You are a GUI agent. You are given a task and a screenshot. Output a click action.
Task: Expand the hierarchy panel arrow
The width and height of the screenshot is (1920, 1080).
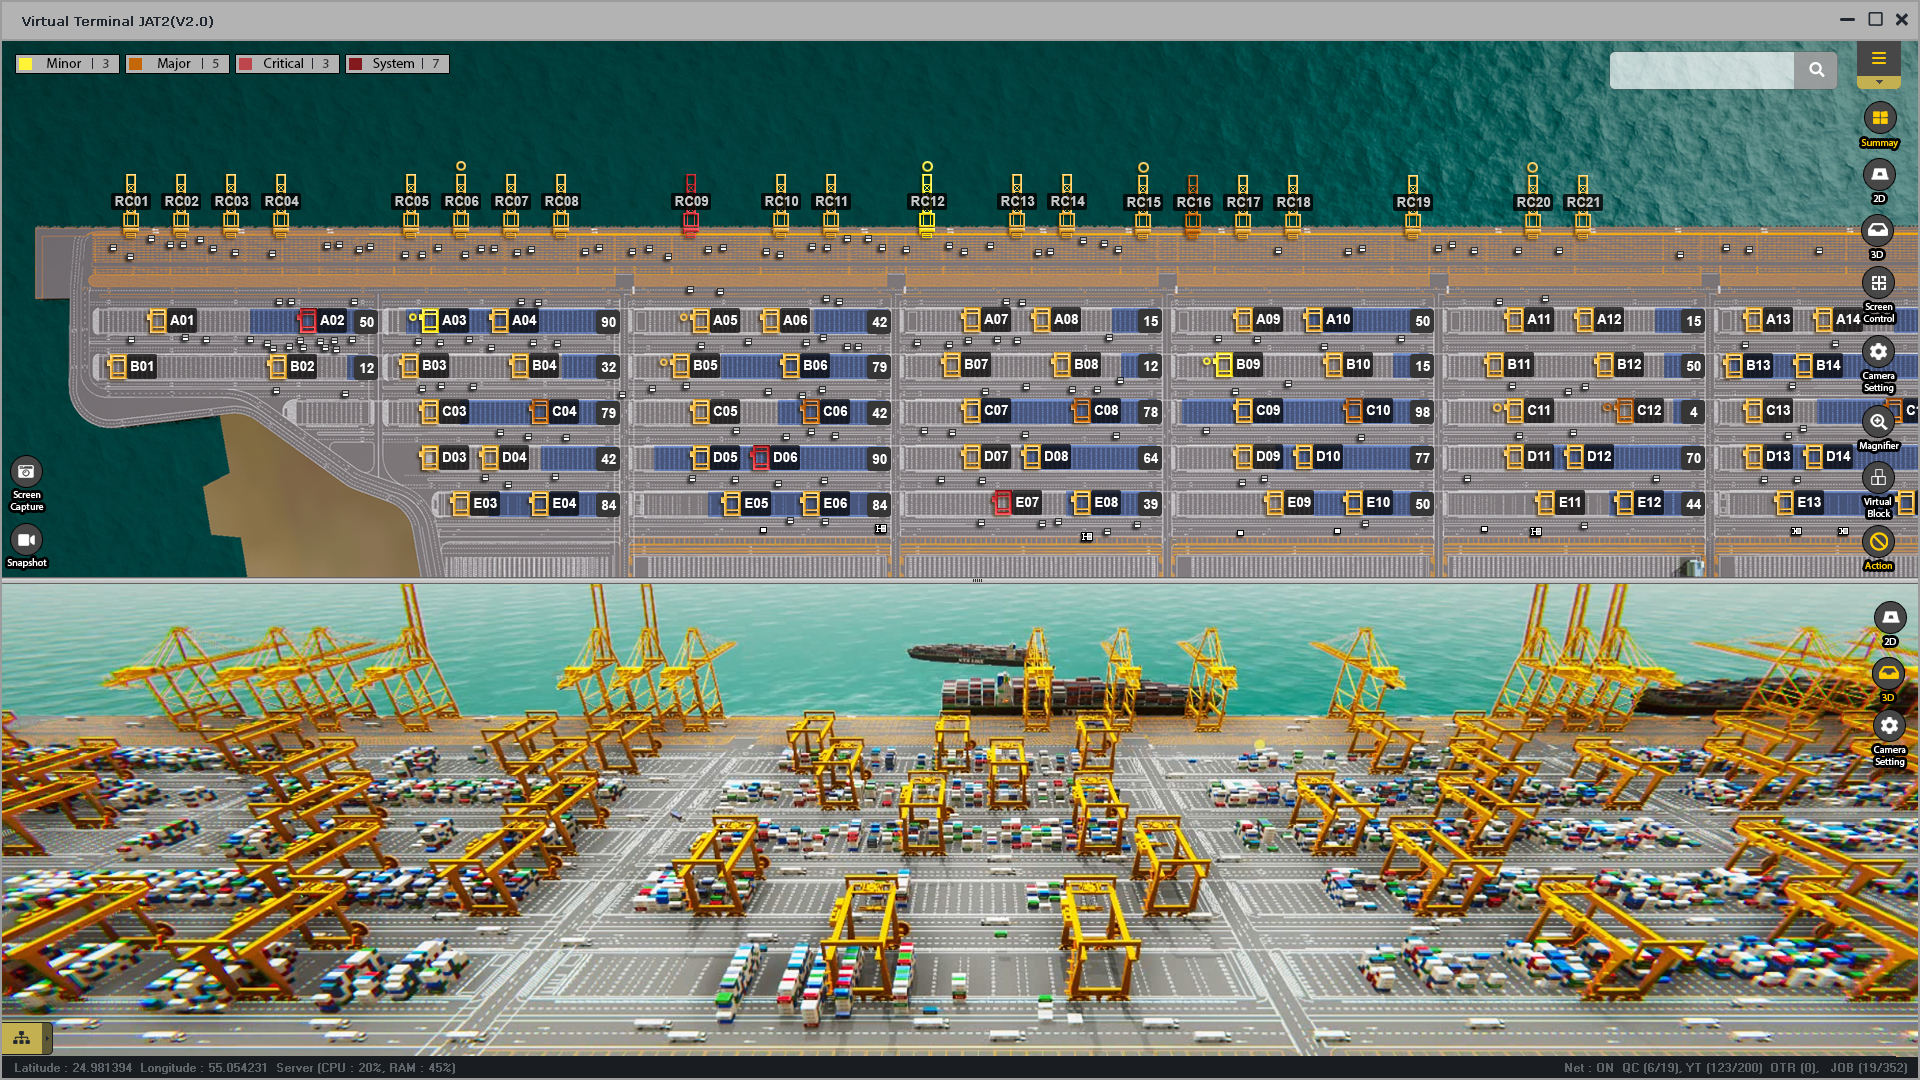pyautogui.click(x=47, y=1038)
